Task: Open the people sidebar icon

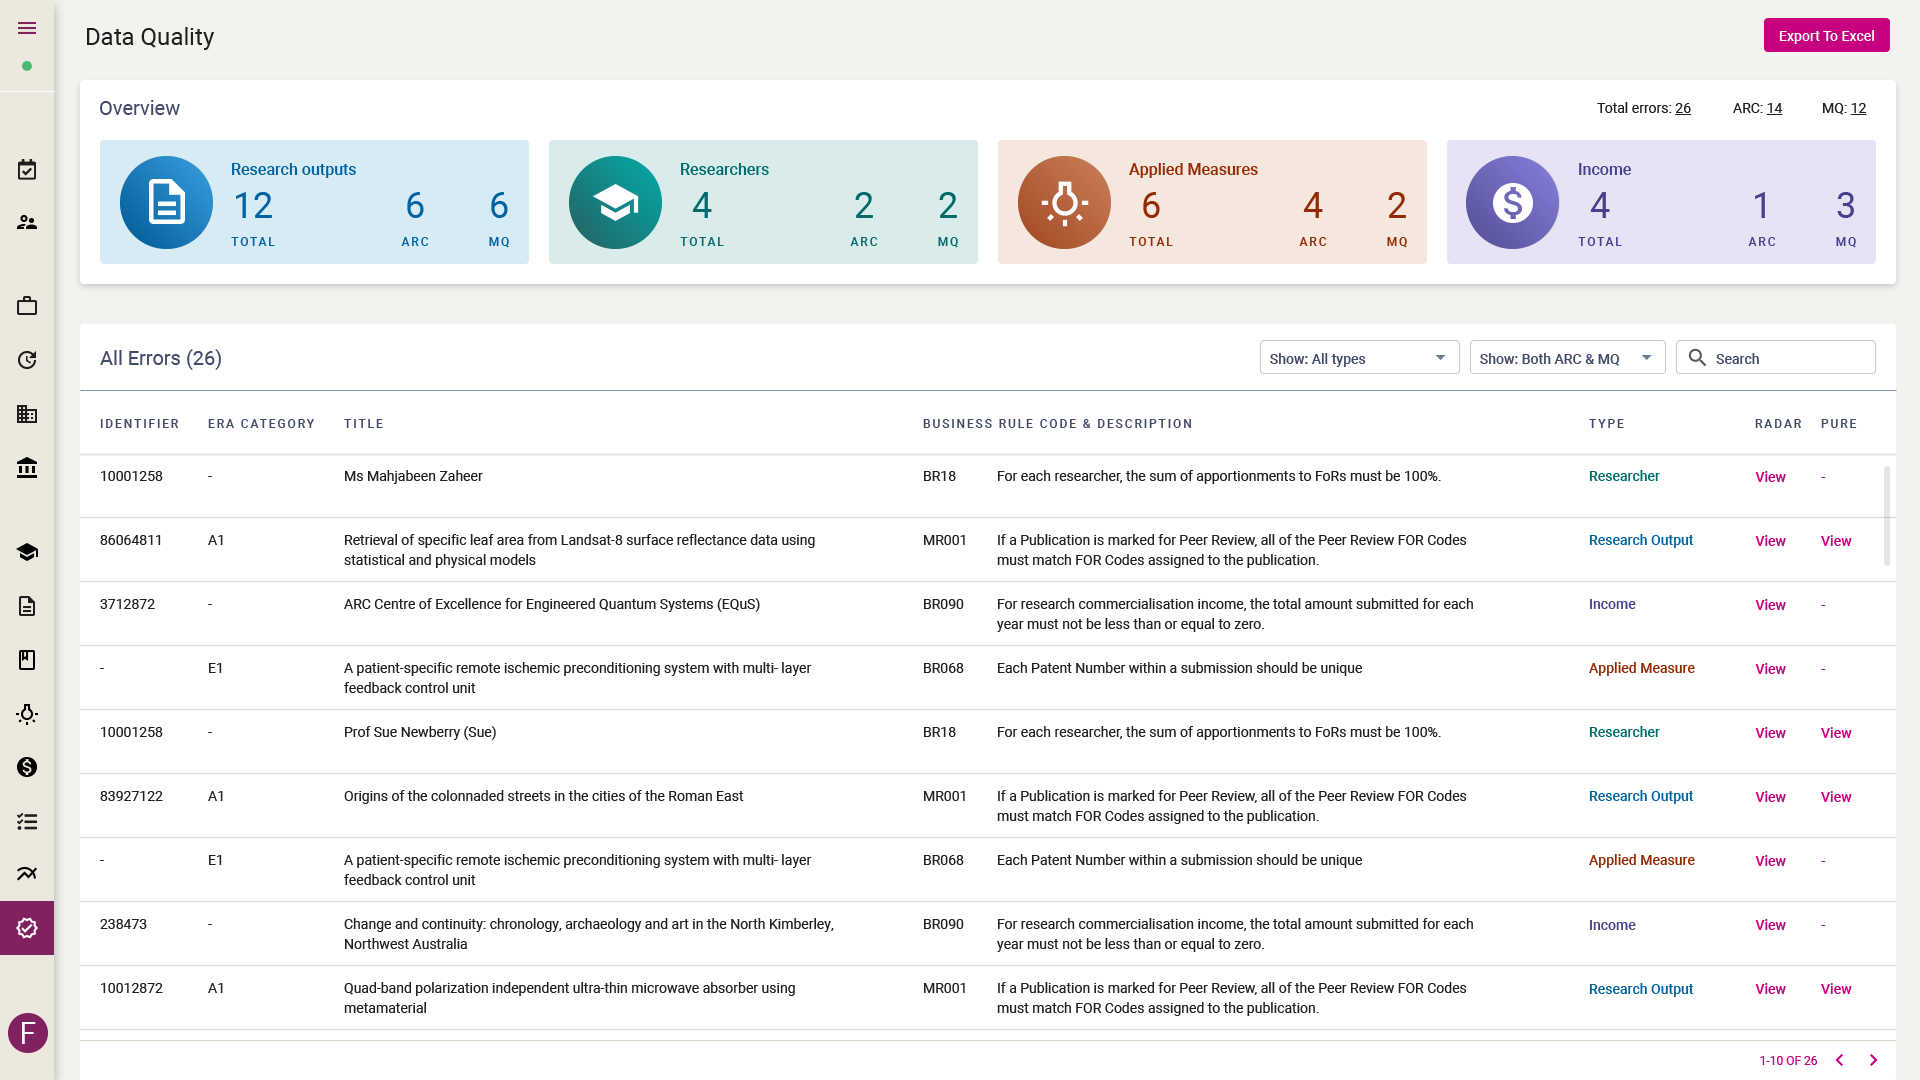Action: pyautogui.click(x=27, y=222)
